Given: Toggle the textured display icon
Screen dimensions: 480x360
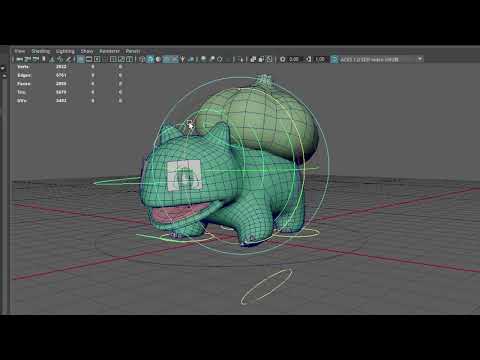Looking at the screenshot, I should 174,59.
